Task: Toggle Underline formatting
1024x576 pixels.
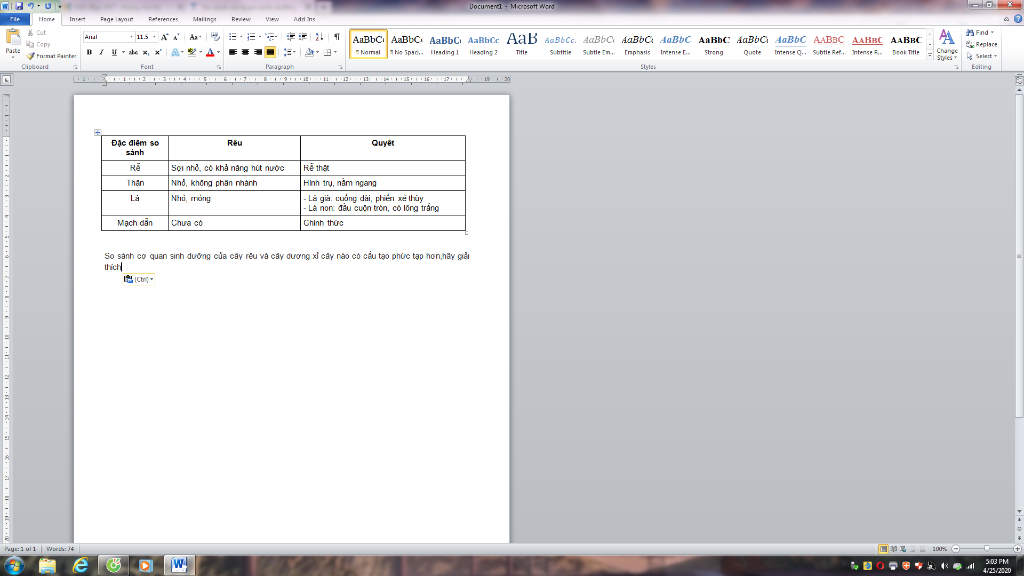Action: pyautogui.click(x=114, y=52)
